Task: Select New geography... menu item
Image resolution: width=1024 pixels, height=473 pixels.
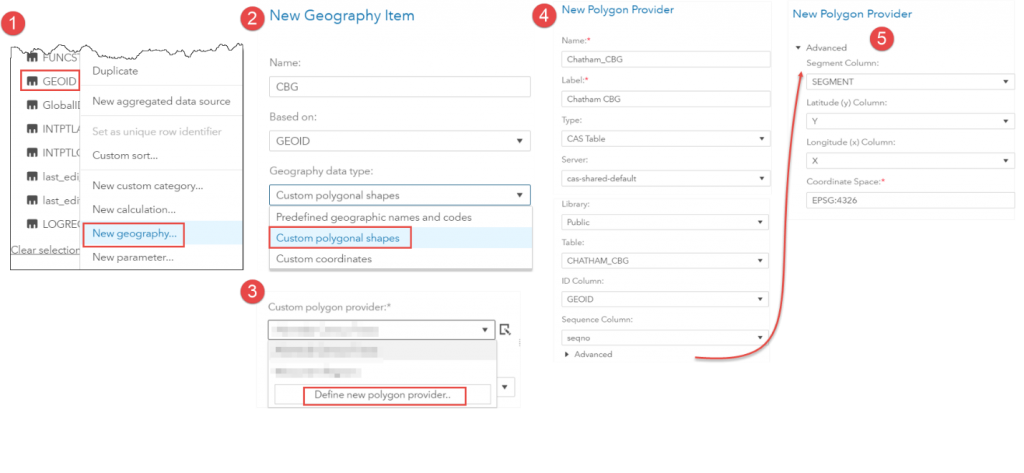Action: [x=135, y=233]
